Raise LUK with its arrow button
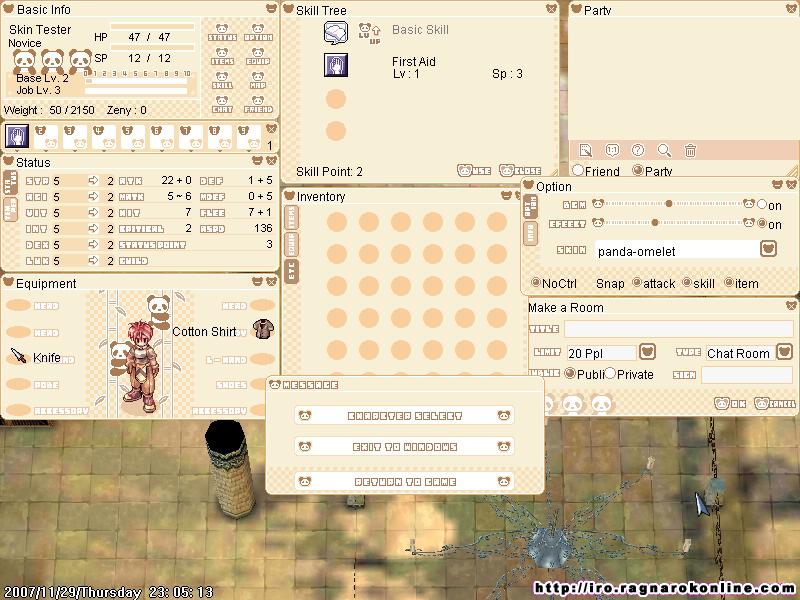Viewport: 800px width, 600px height. (93, 261)
